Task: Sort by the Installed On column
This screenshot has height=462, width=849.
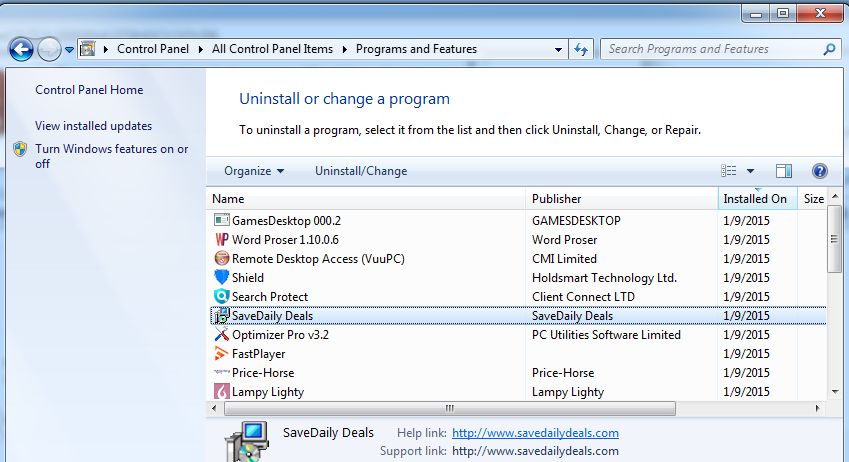Action: point(757,199)
